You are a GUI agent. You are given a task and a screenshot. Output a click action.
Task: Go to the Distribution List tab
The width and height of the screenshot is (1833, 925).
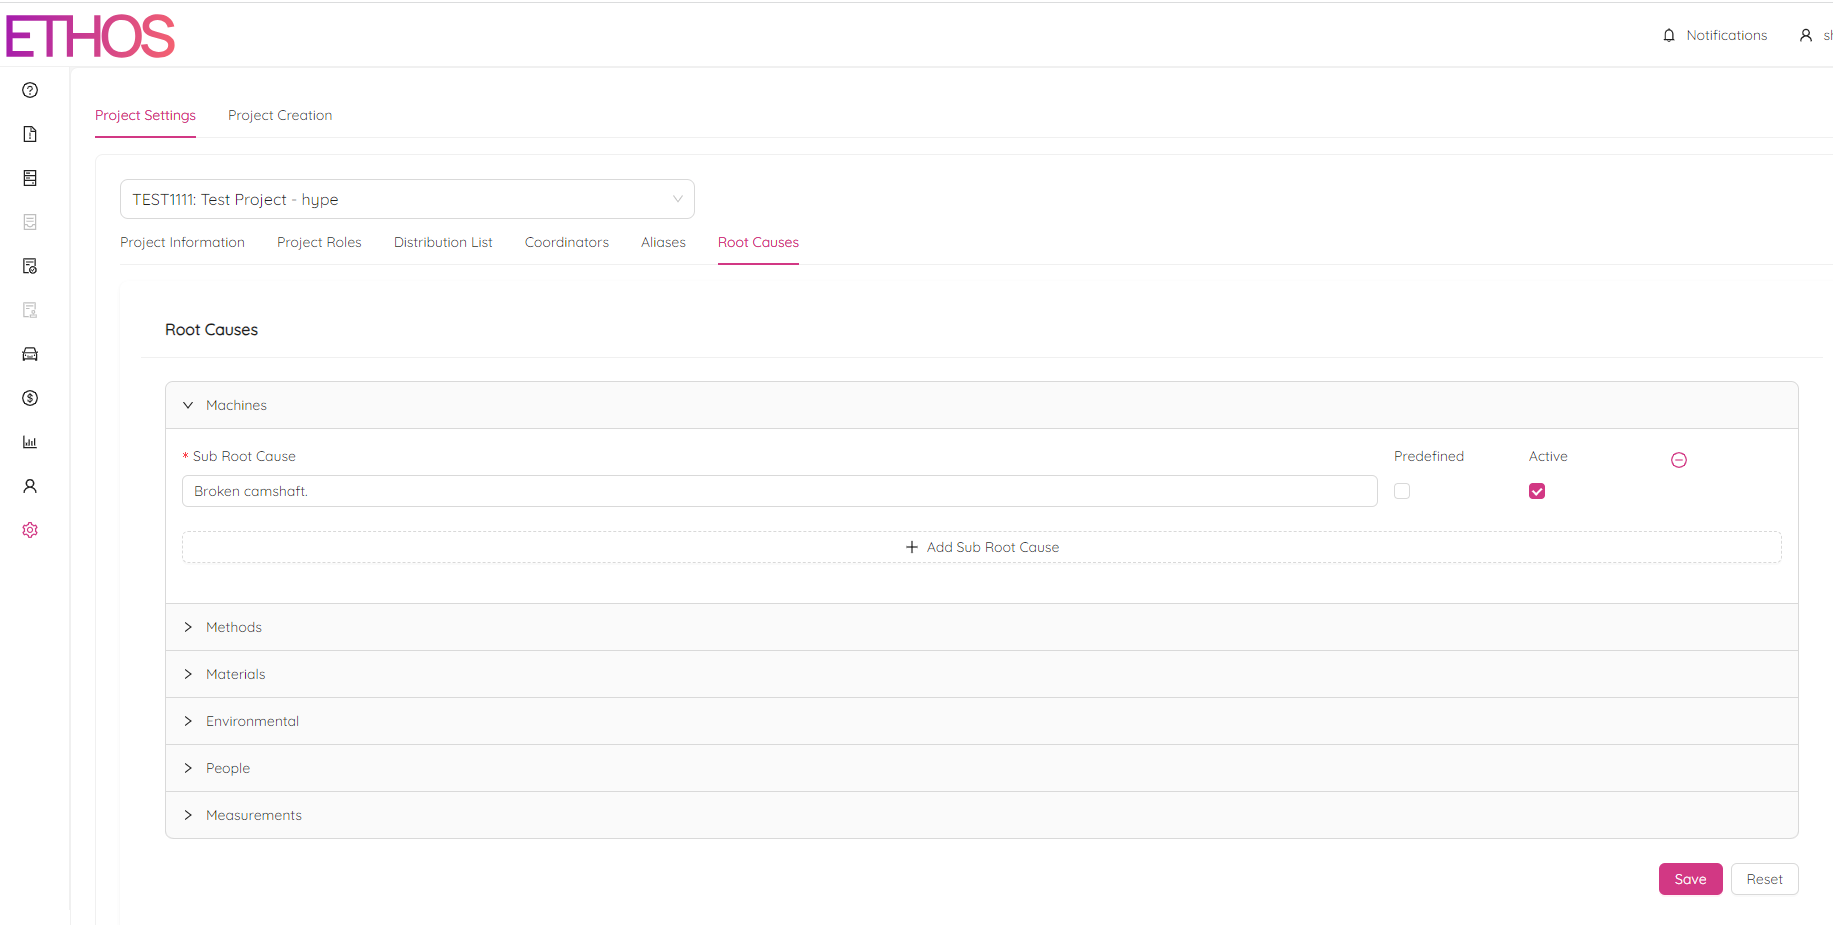[443, 242]
